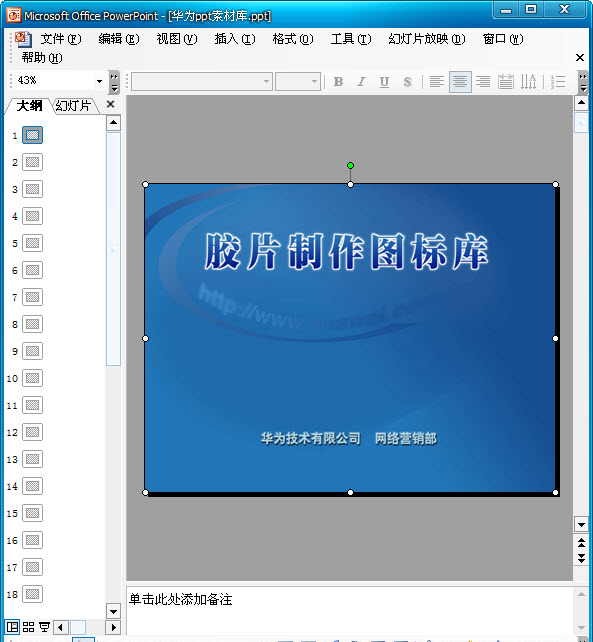The image size is (593, 642).
Task: Toggle Underline formatting button
Action: click(384, 81)
